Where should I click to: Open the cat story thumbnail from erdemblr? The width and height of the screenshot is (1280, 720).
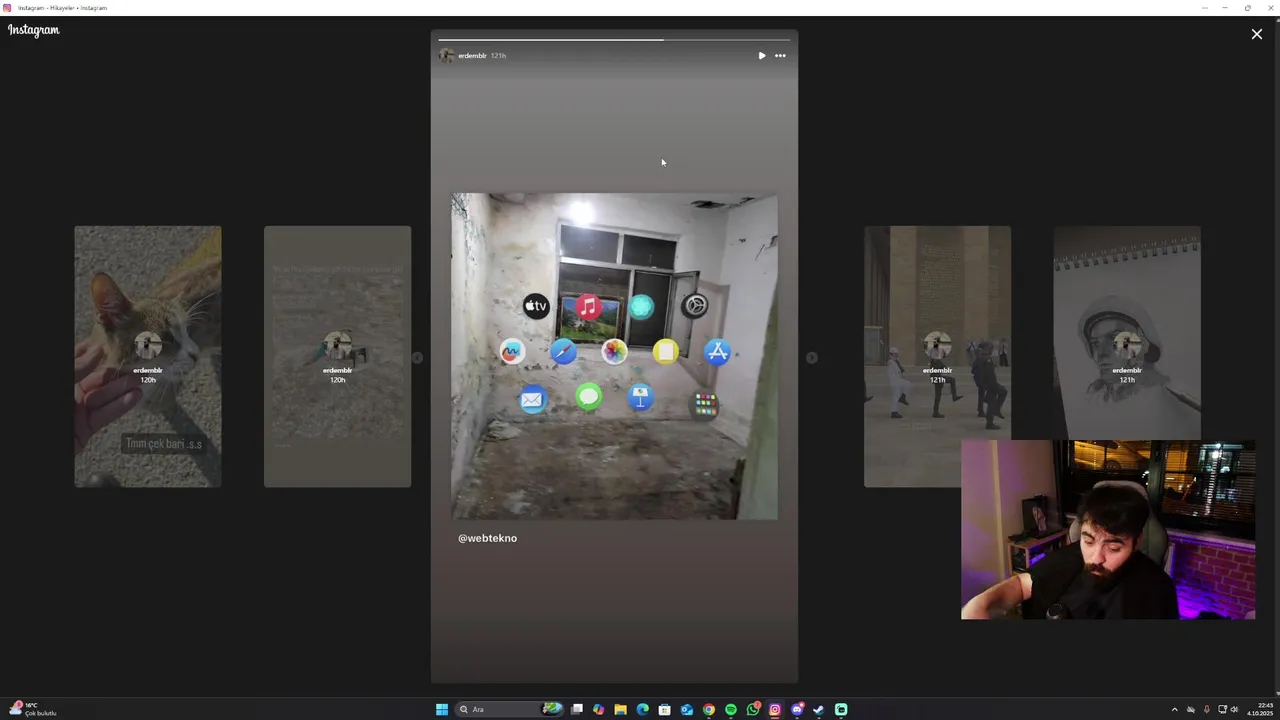pyautogui.click(x=148, y=356)
